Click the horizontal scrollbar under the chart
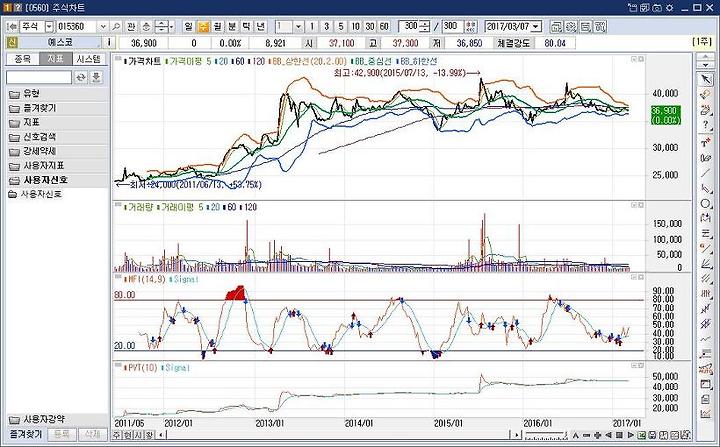 tap(339, 435)
